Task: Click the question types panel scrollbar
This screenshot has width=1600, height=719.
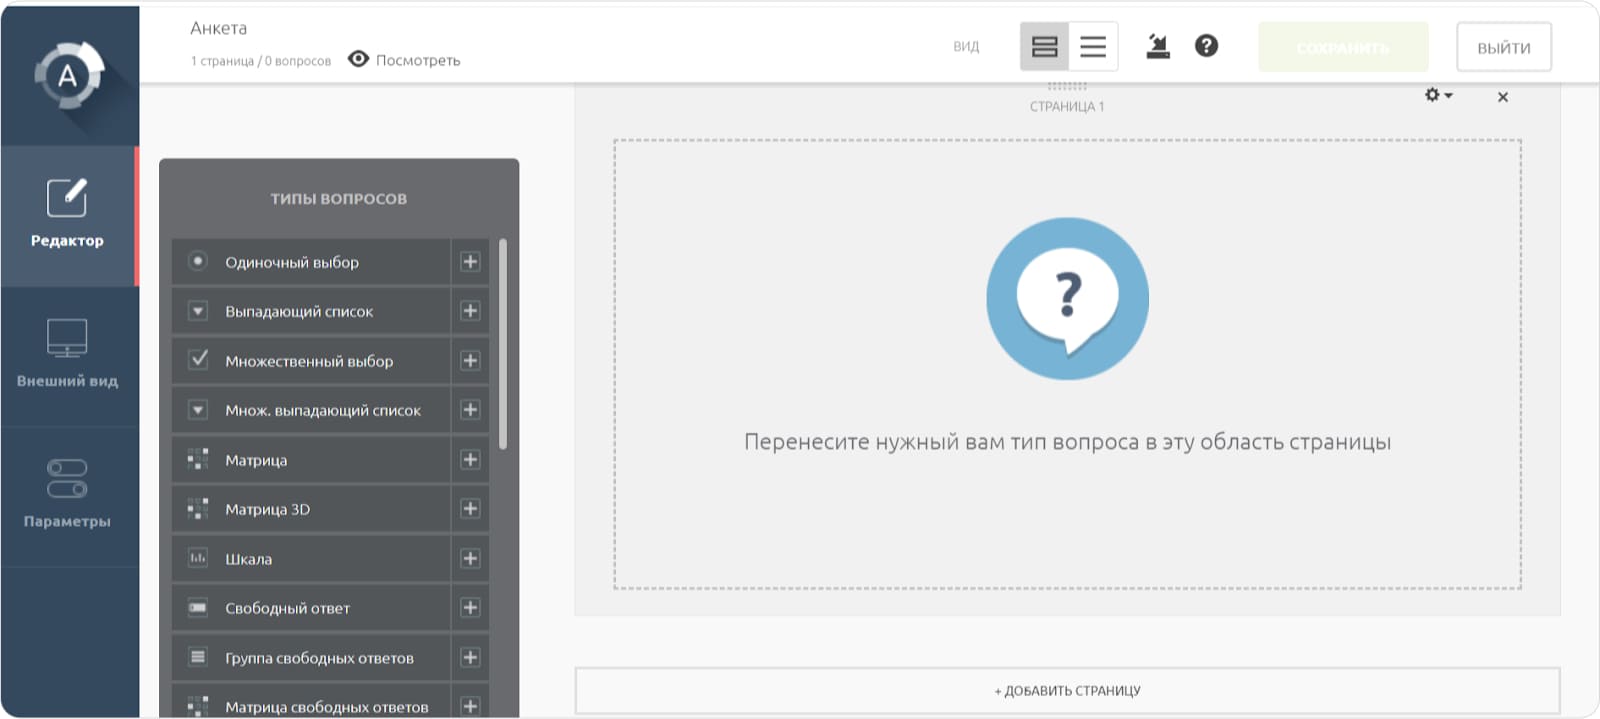Action: click(x=503, y=344)
